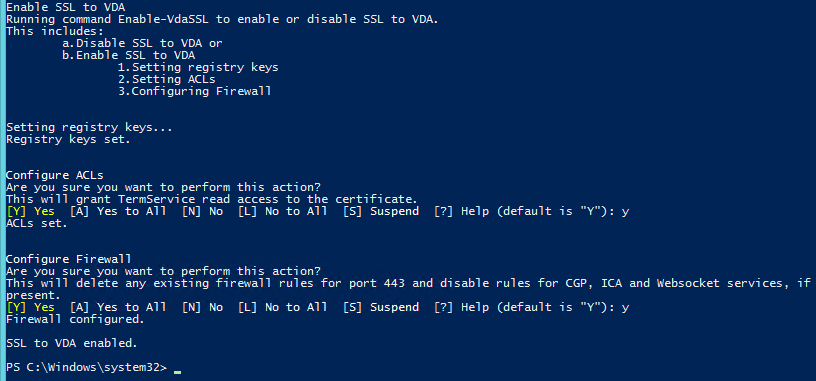Click [A] Yes to All in firewall prompt
Viewport: 816px width, 381px height.
tap(118, 307)
